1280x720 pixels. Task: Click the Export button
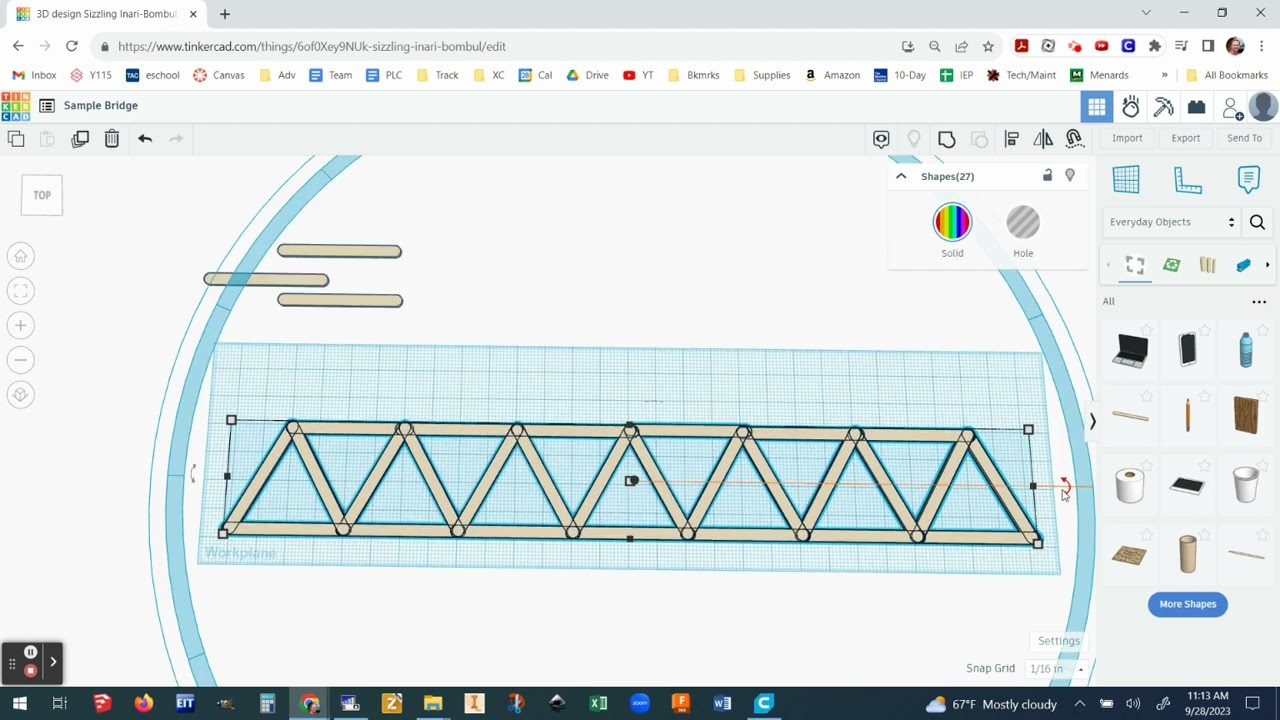1186,138
